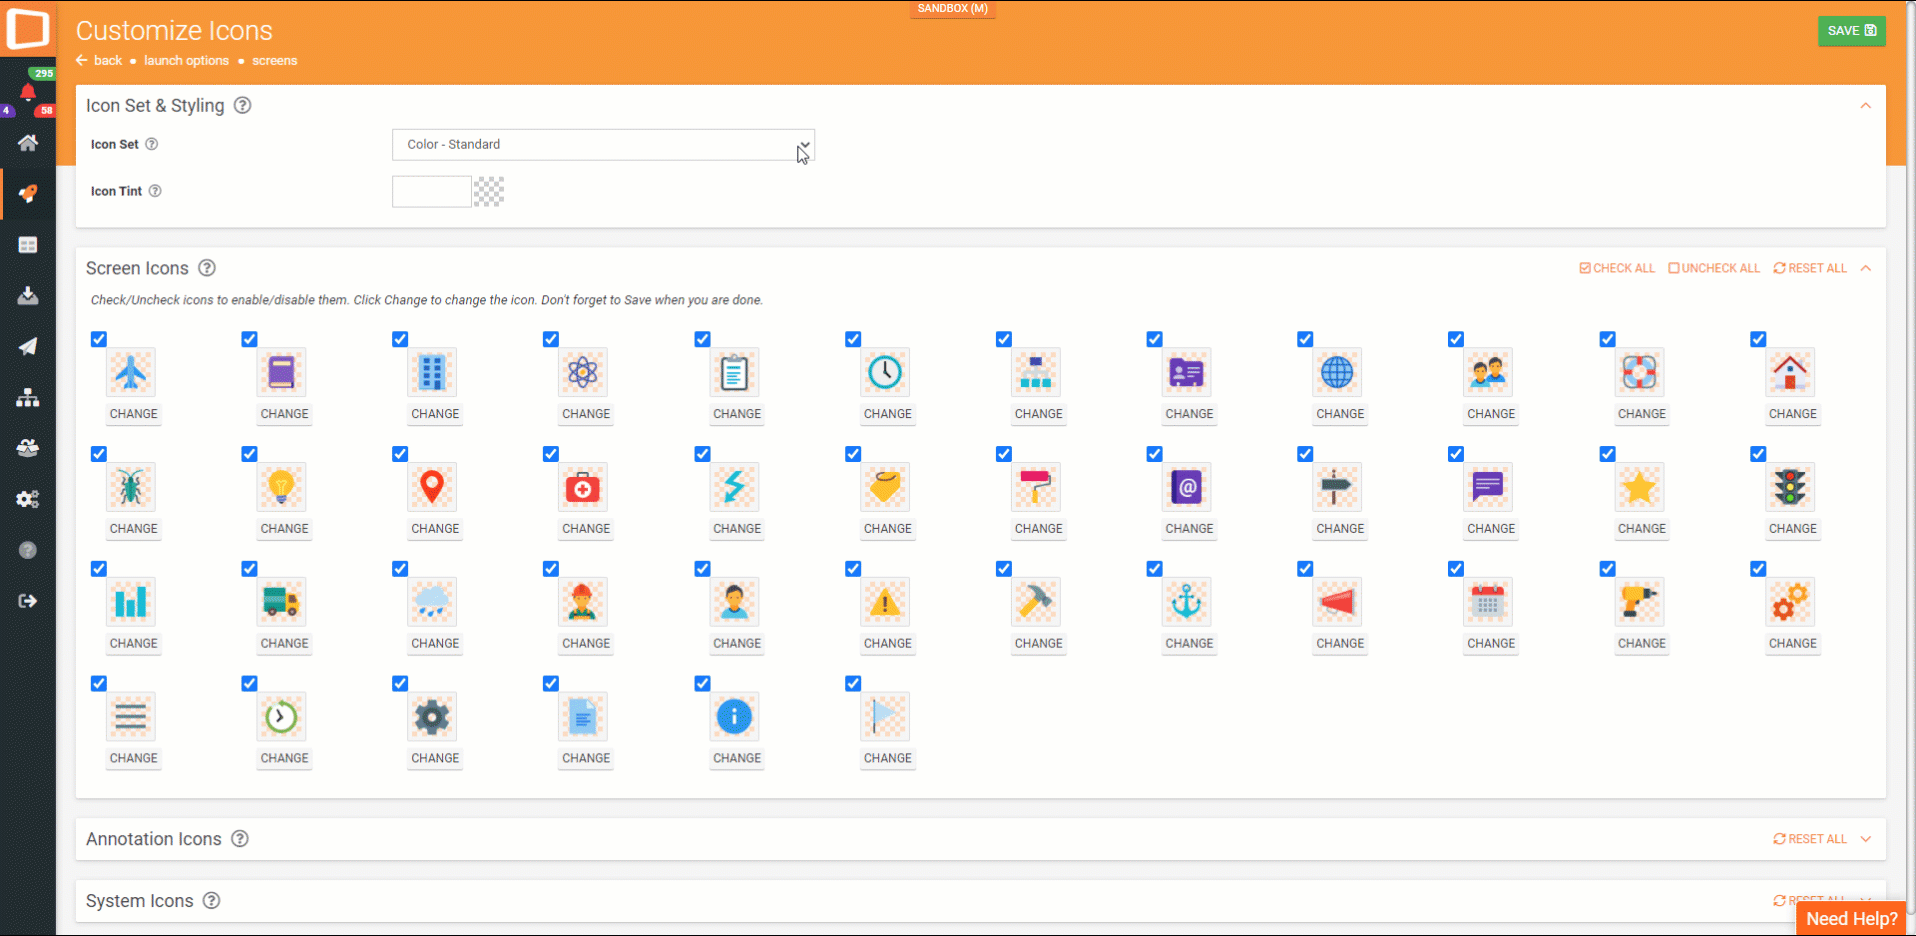Image resolution: width=1916 pixels, height=936 pixels.
Task: Select the lightning bolt icon
Action: point(734,488)
